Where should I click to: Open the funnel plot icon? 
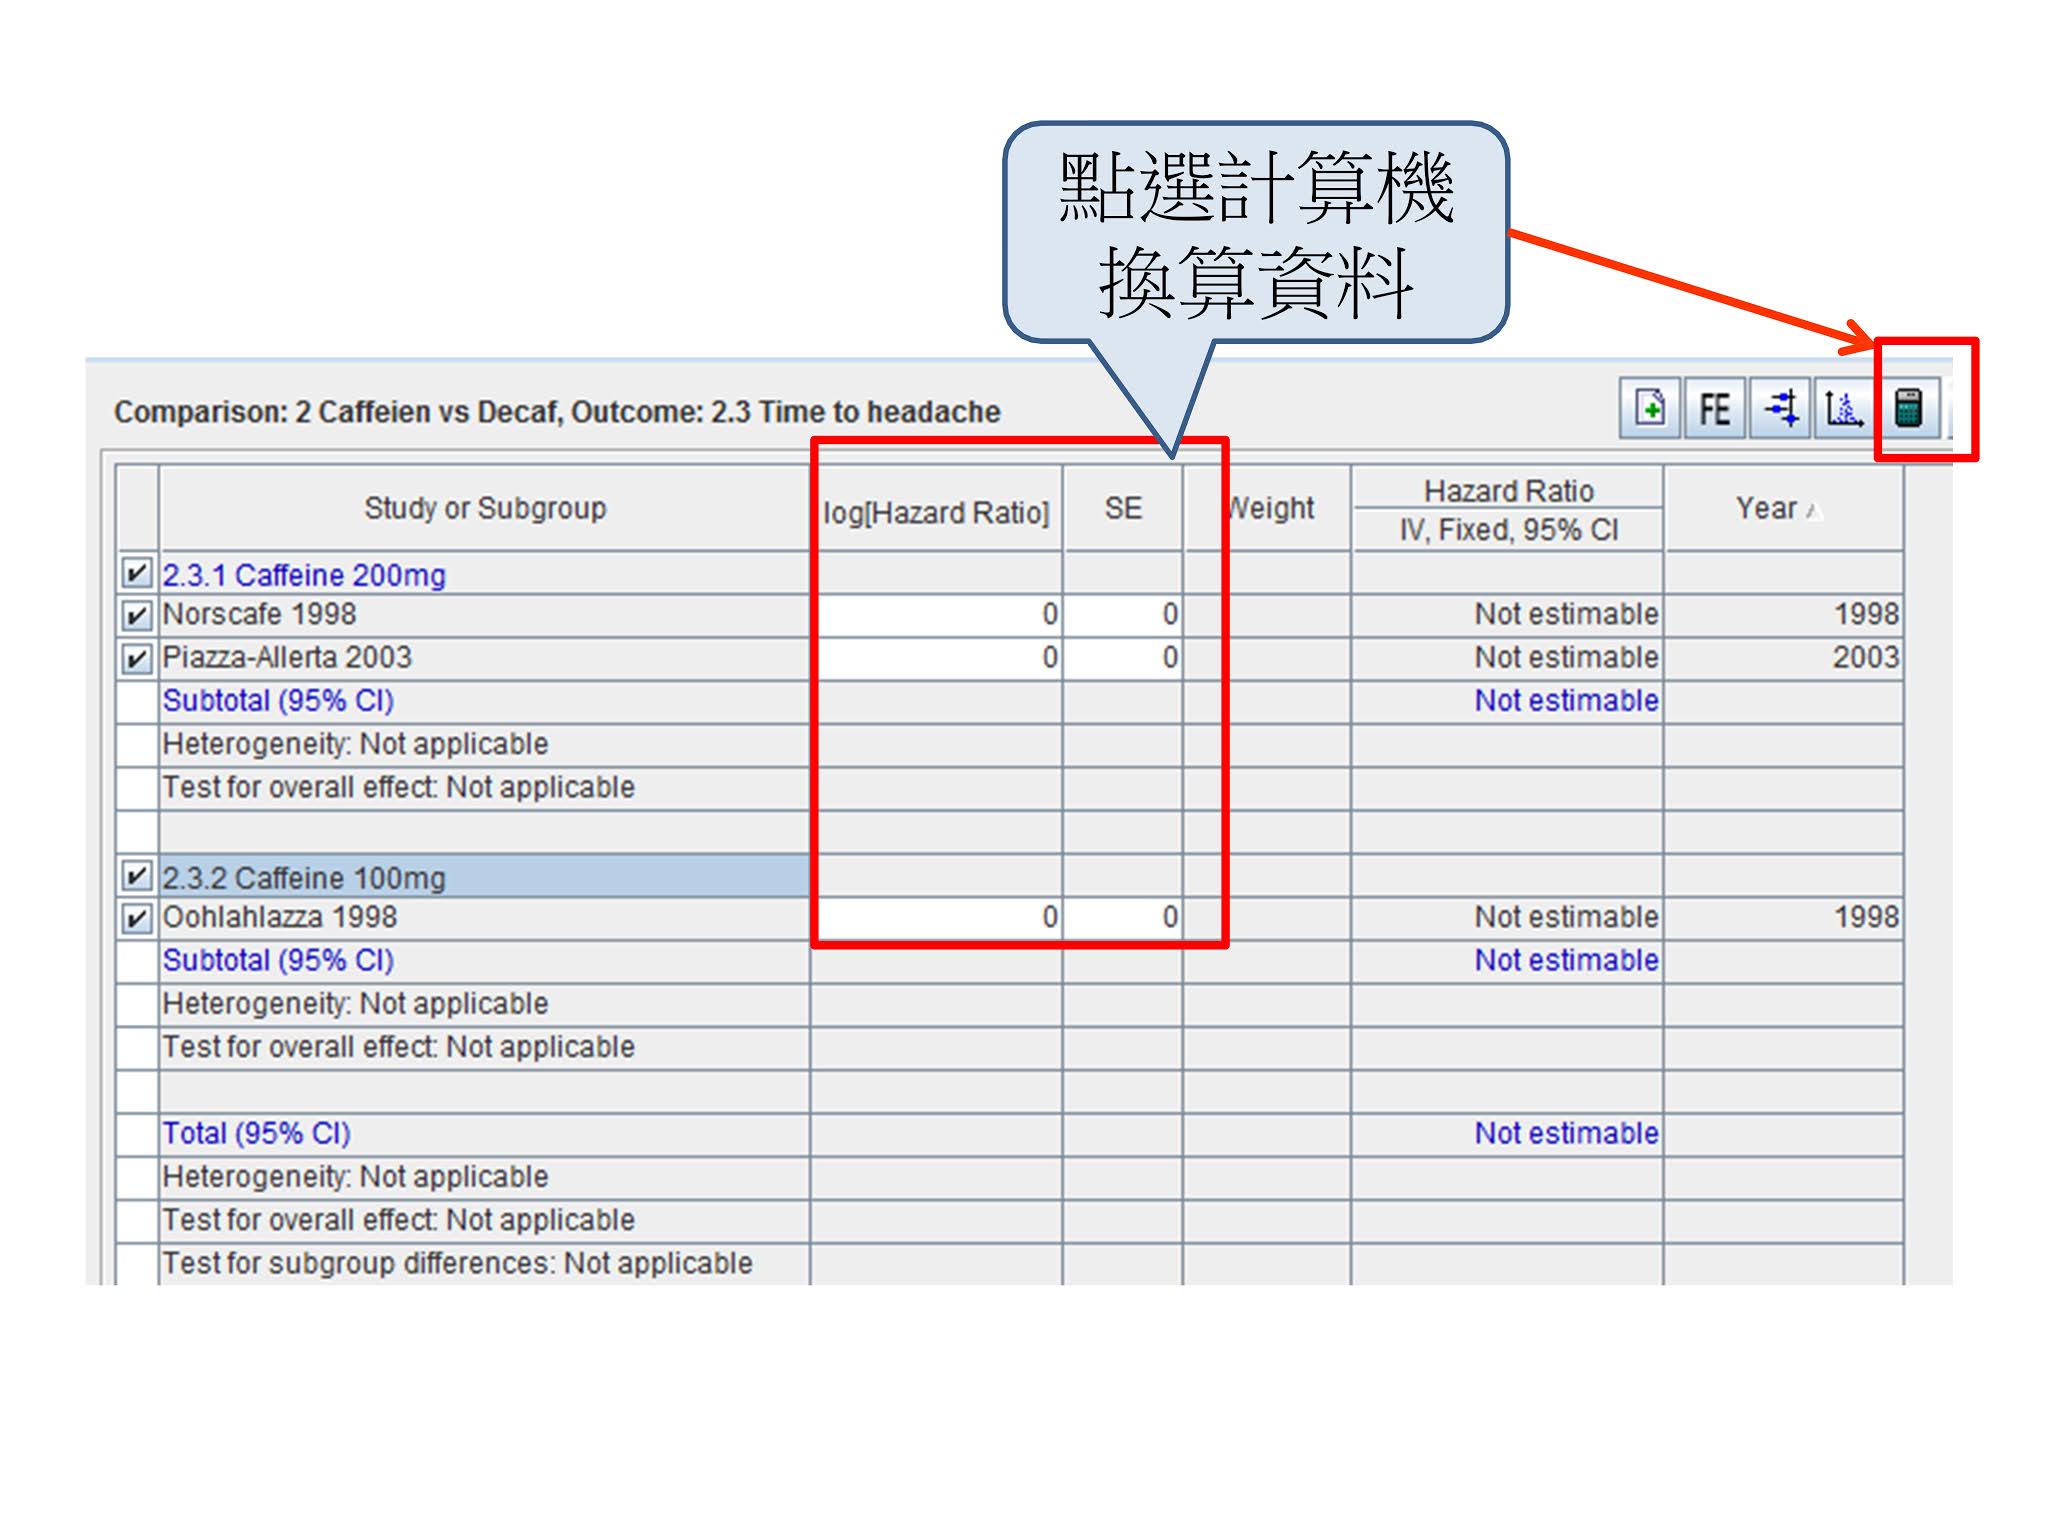(x=1843, y=408)
